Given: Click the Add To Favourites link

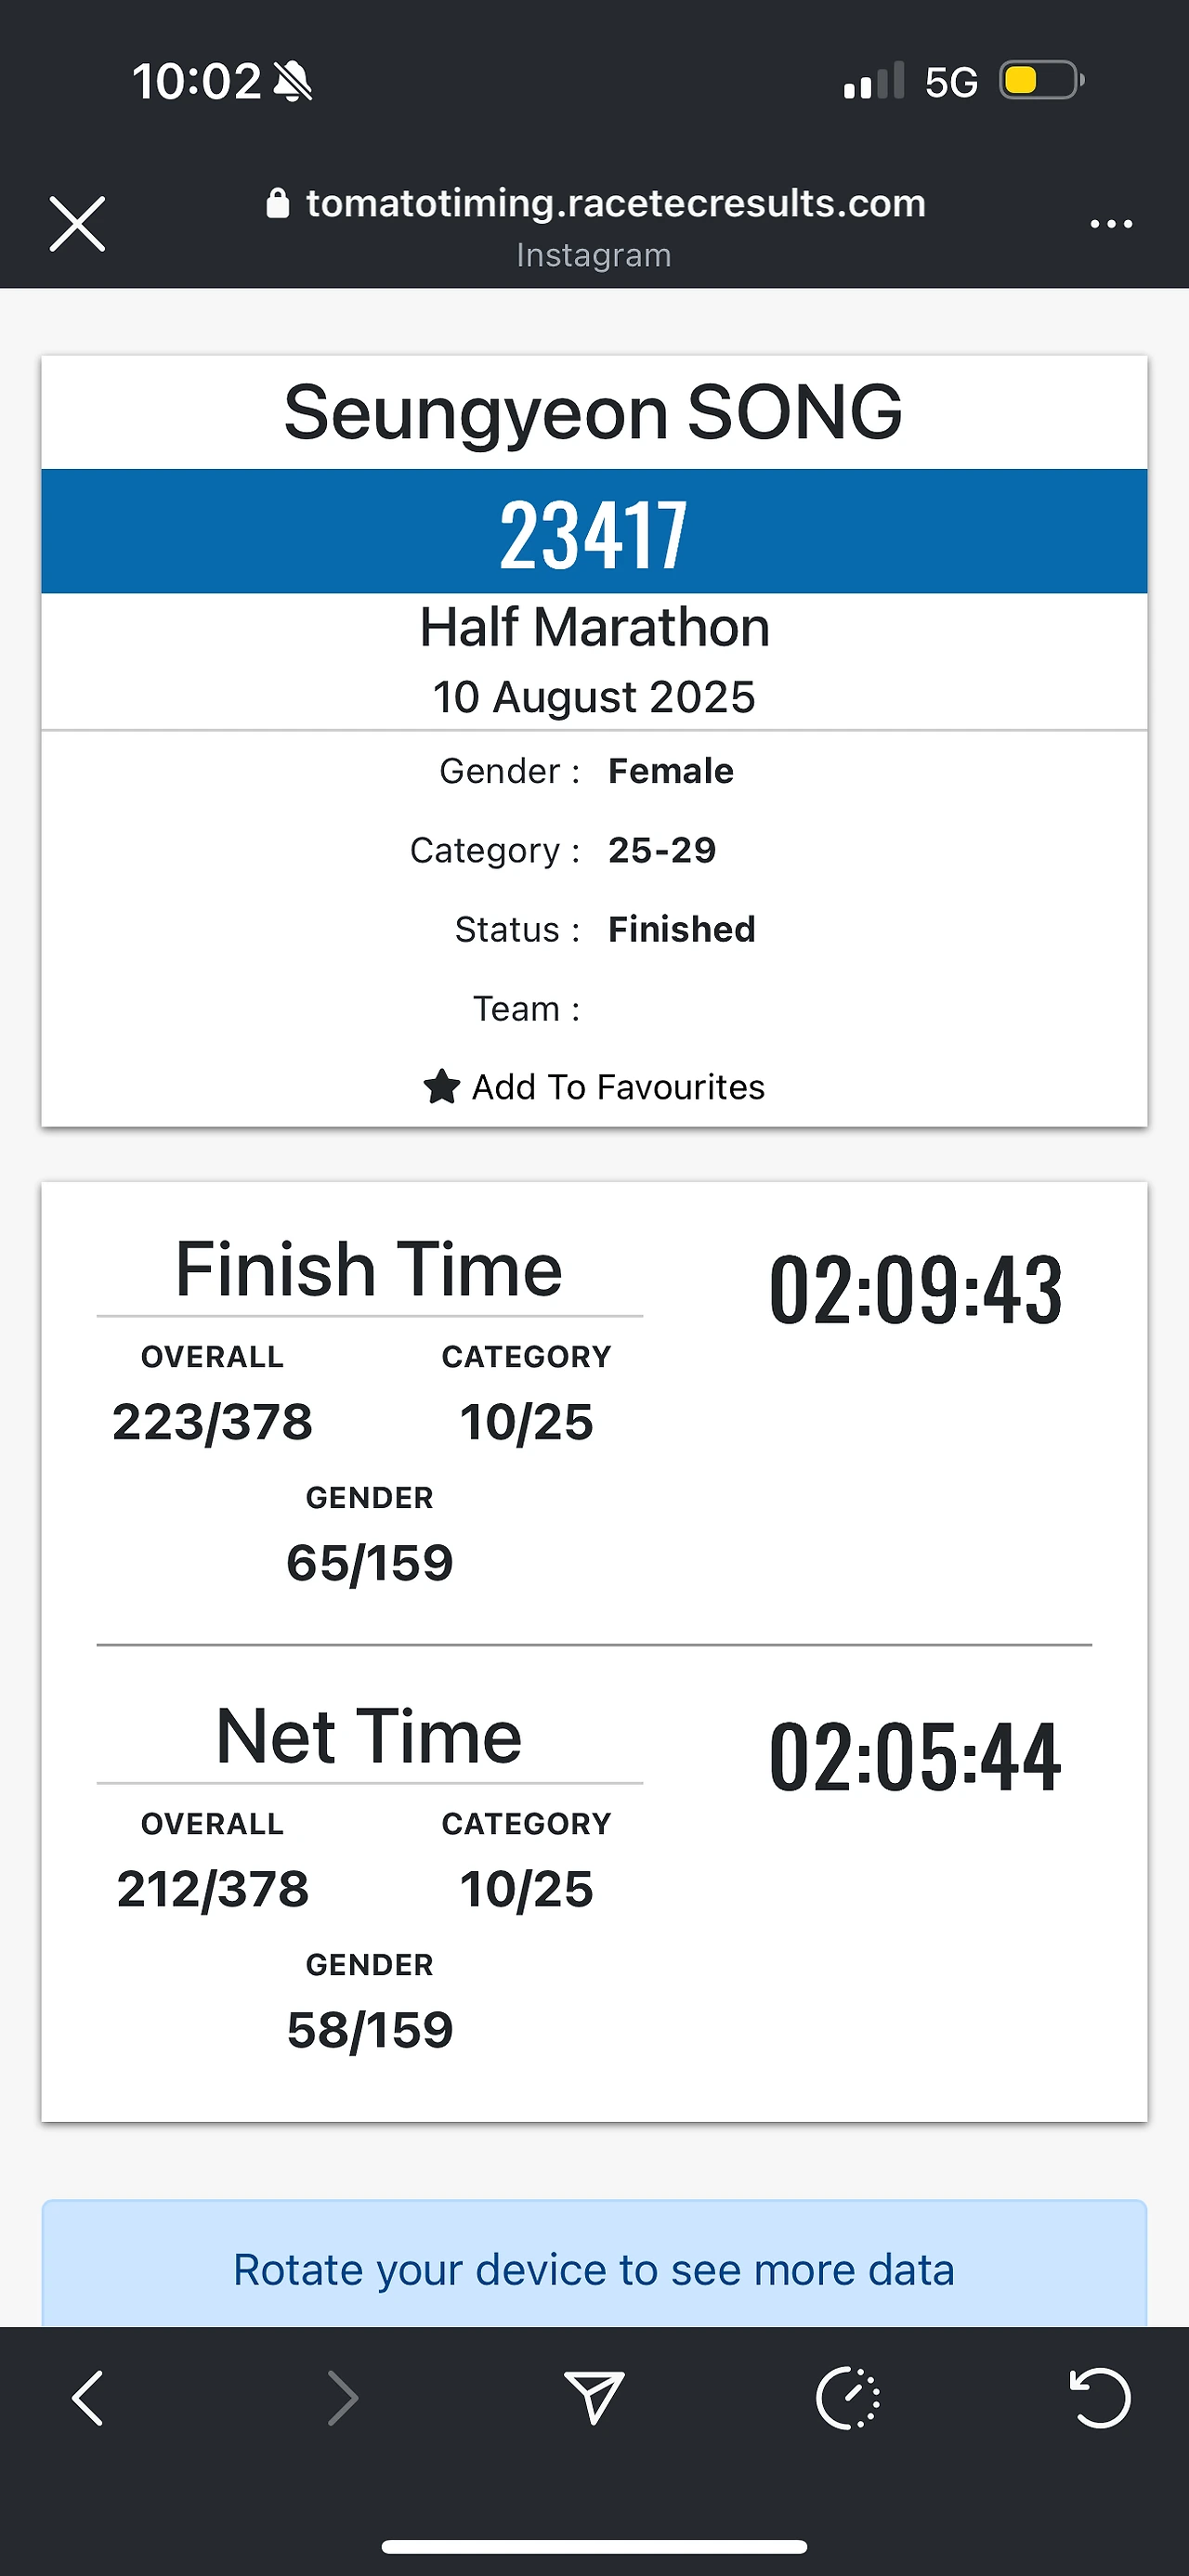Looking at the screenshot, I should 618,1087.
